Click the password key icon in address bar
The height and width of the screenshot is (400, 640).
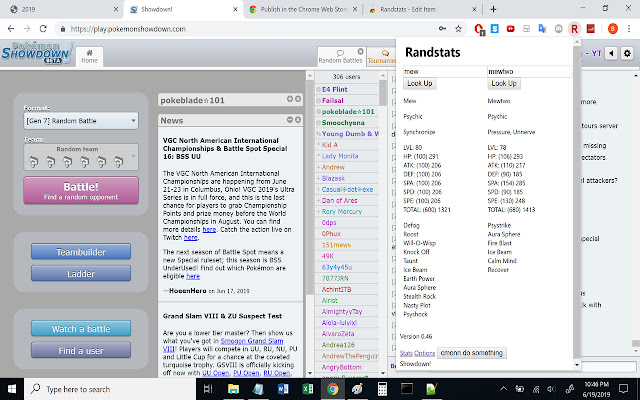coord(442,29)
